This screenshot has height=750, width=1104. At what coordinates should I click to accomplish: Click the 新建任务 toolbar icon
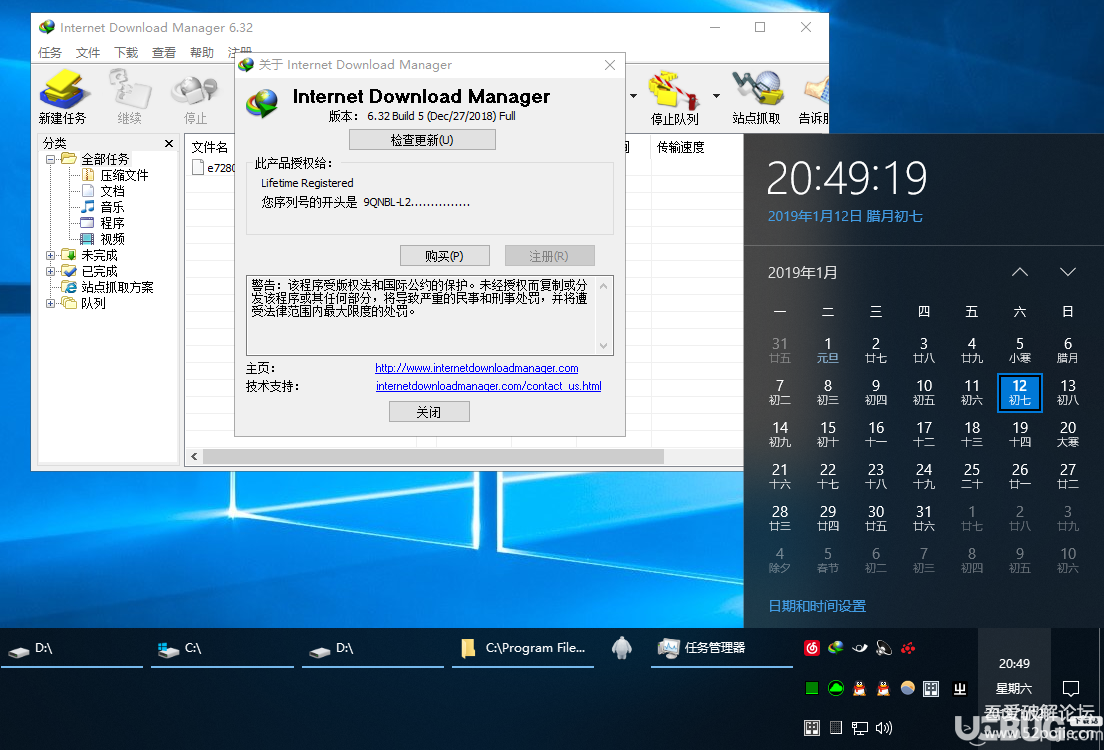point(63,97)
